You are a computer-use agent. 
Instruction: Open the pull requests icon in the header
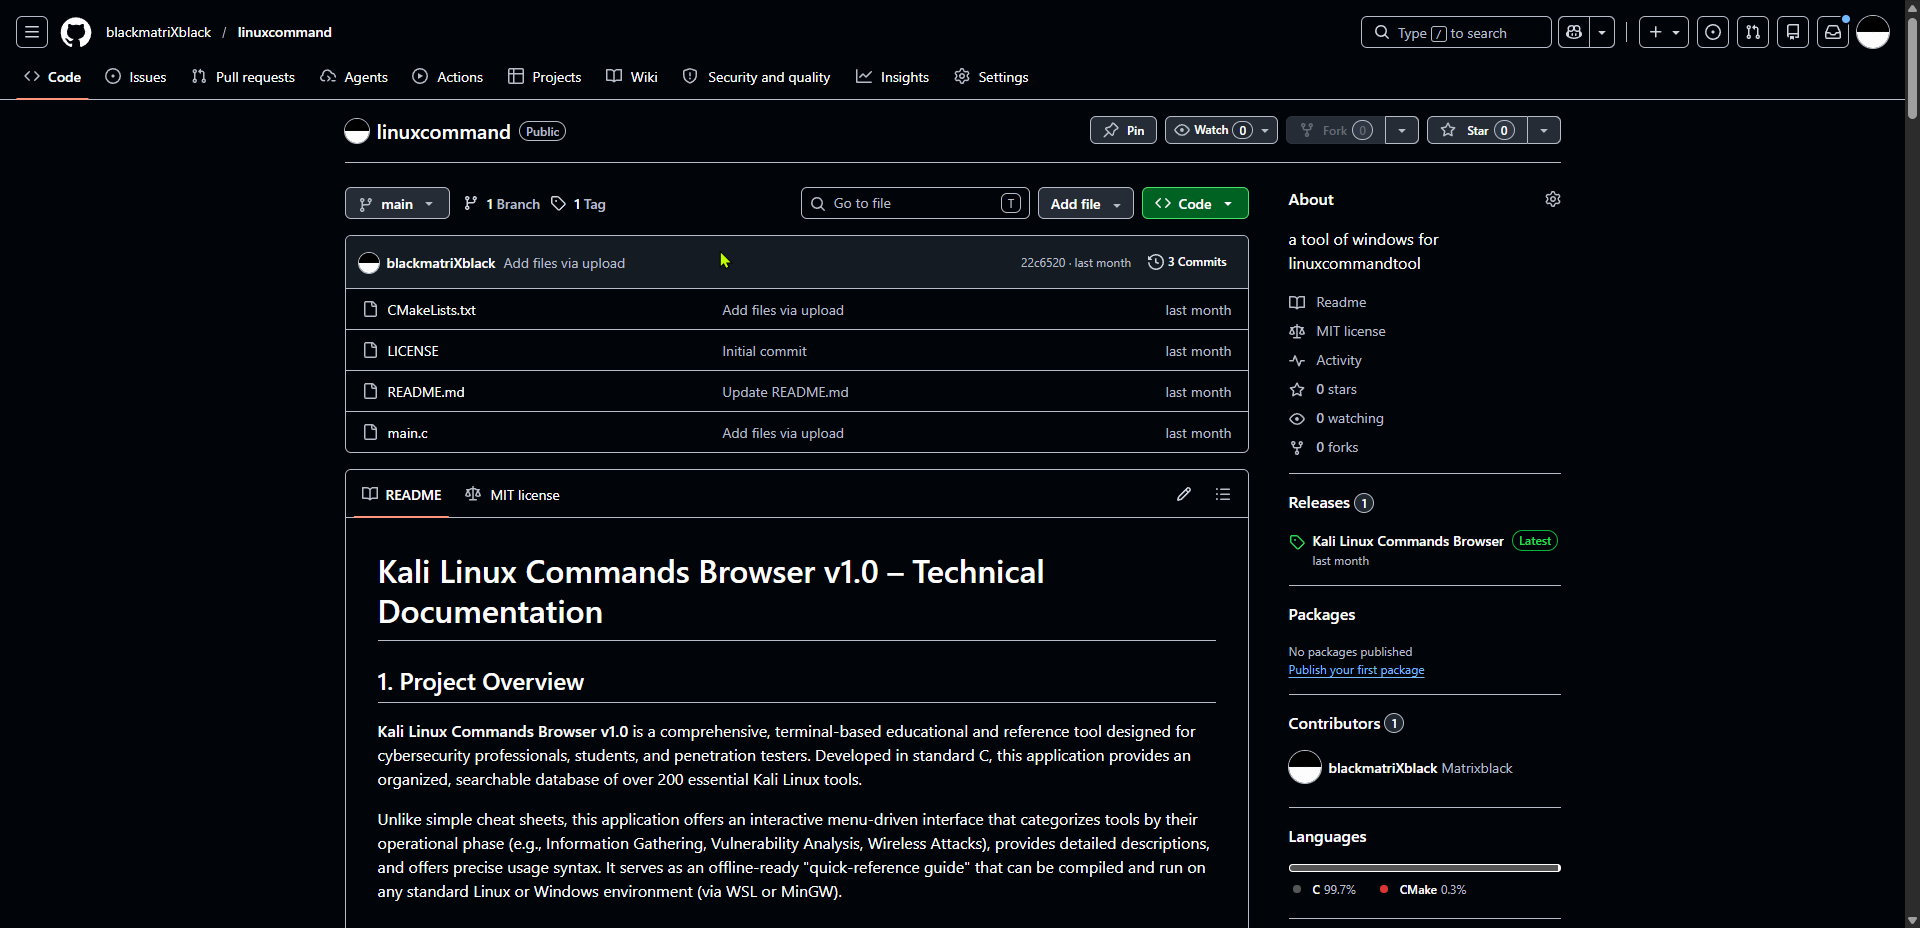(1753, 32)
